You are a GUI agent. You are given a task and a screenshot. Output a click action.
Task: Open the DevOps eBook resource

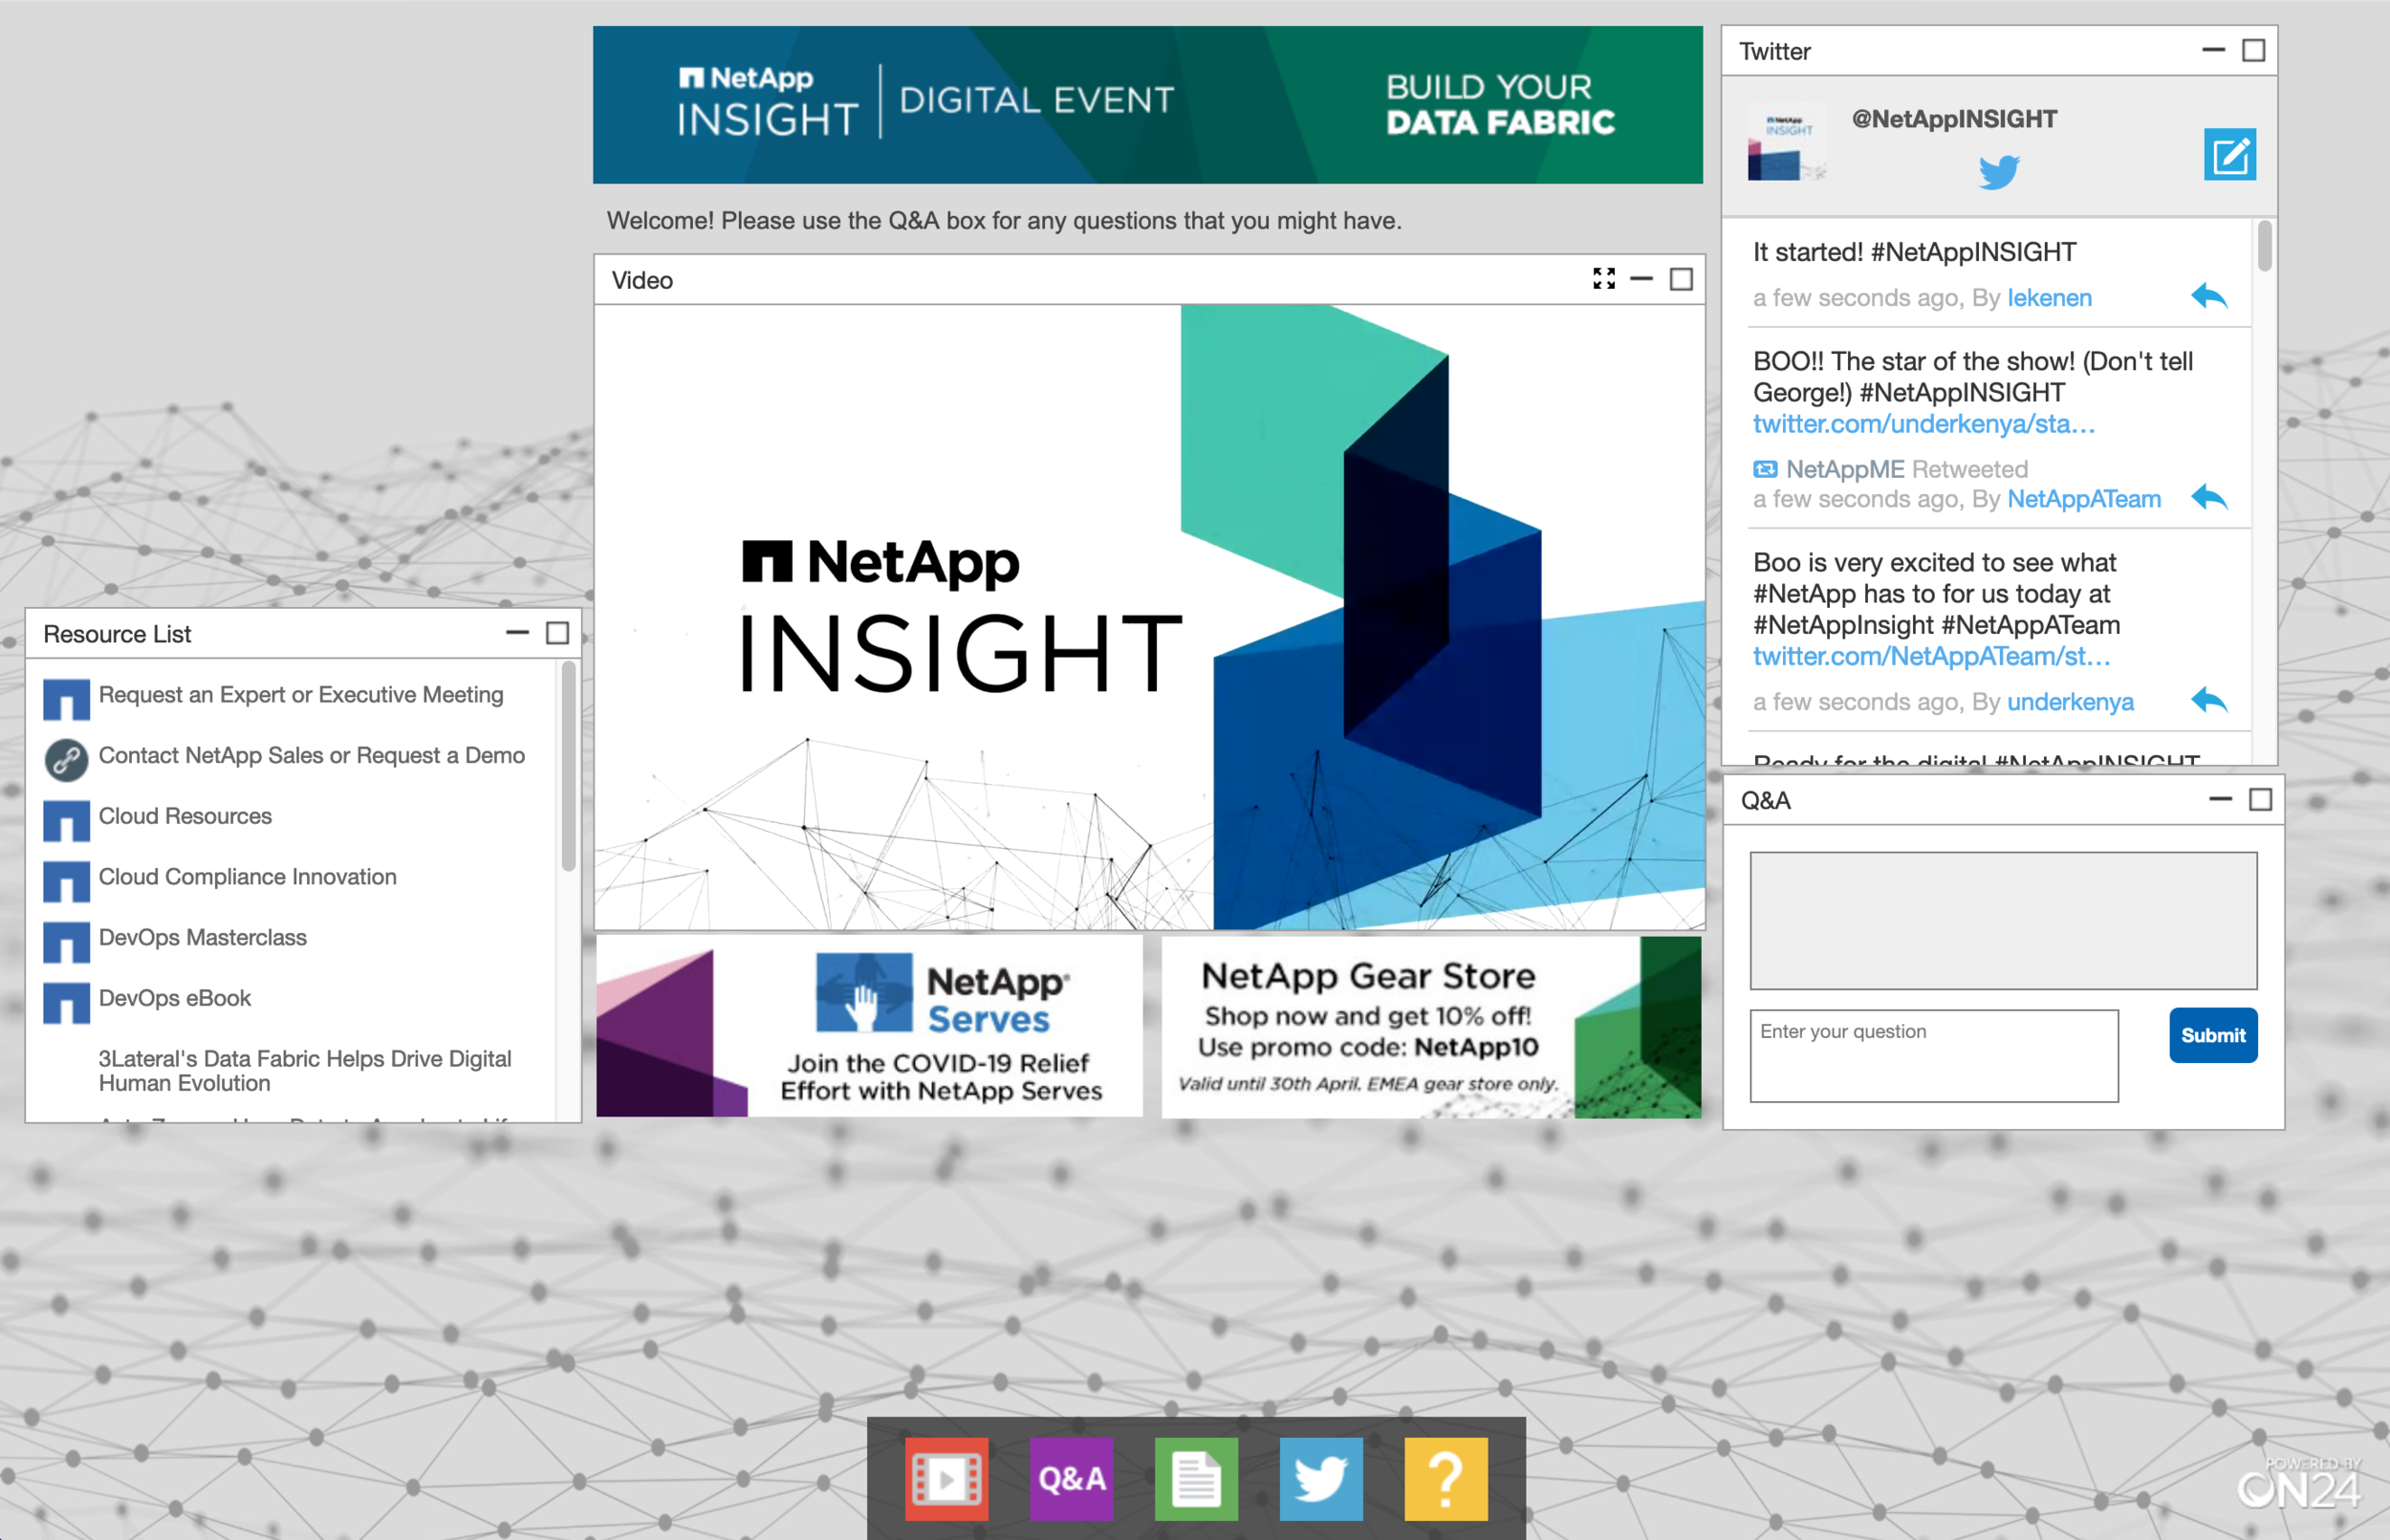point(174,999)
